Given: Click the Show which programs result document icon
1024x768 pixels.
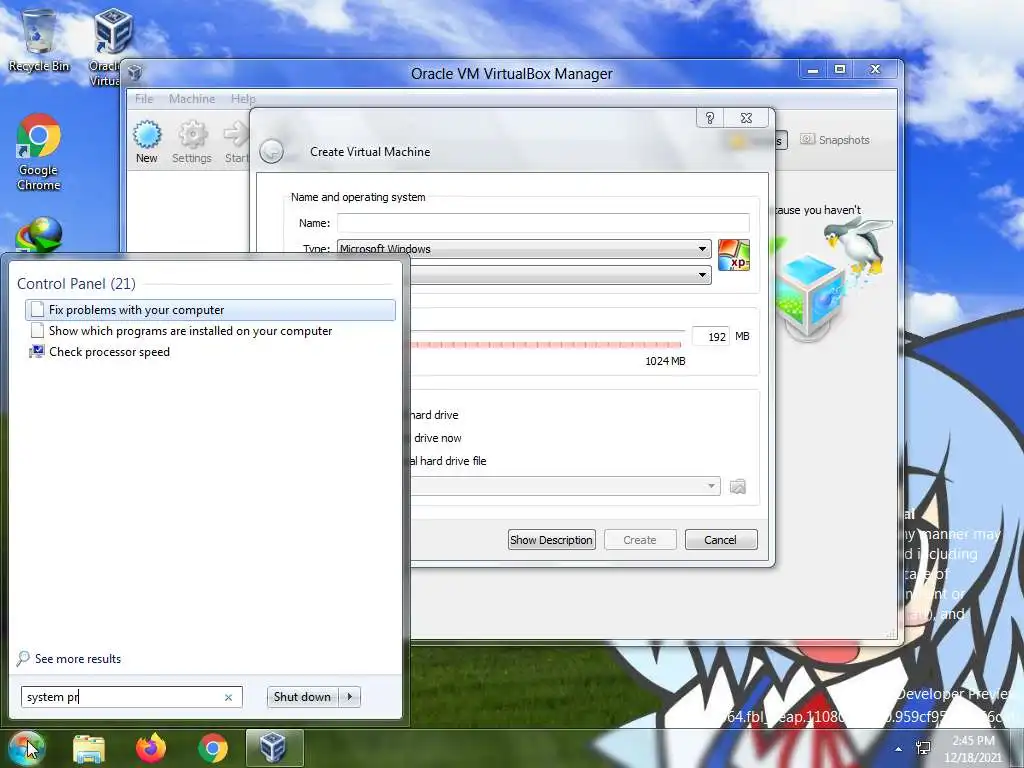Looking at the screenshot, I should (x=37, y=330).
